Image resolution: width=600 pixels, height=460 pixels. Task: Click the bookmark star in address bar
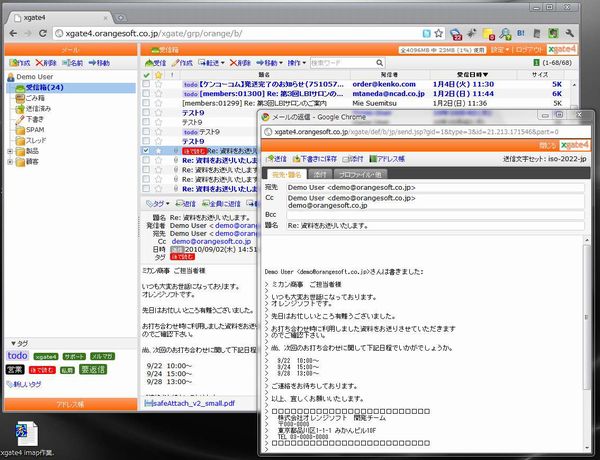(439, 33)
